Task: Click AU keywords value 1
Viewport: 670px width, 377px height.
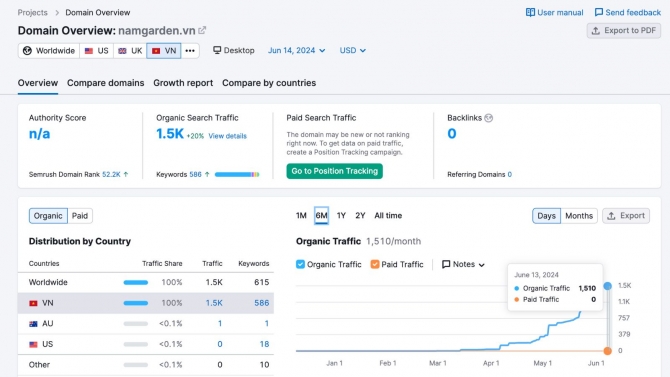Action: coord(267,324)
